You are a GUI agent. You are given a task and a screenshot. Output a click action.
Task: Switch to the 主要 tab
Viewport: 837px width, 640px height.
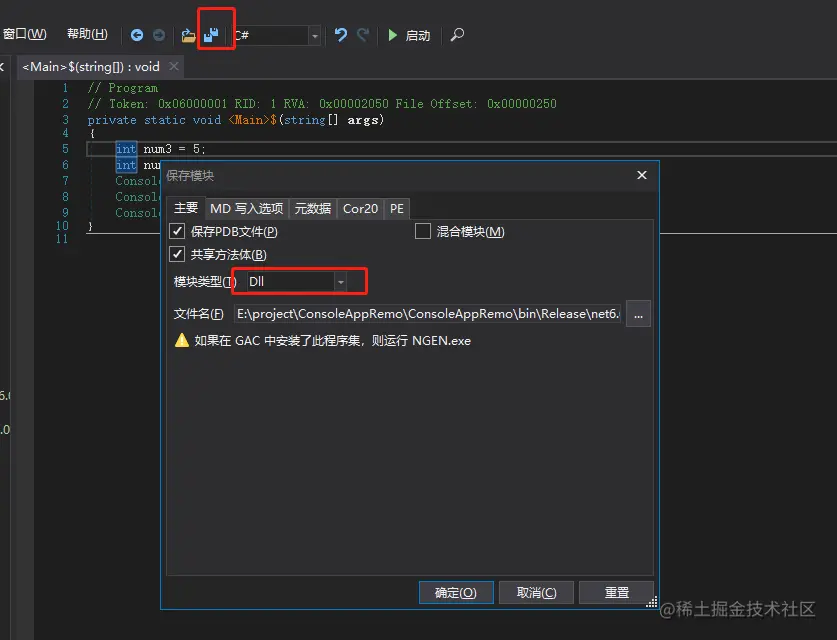pyautogui.click(x=186, y=208)
